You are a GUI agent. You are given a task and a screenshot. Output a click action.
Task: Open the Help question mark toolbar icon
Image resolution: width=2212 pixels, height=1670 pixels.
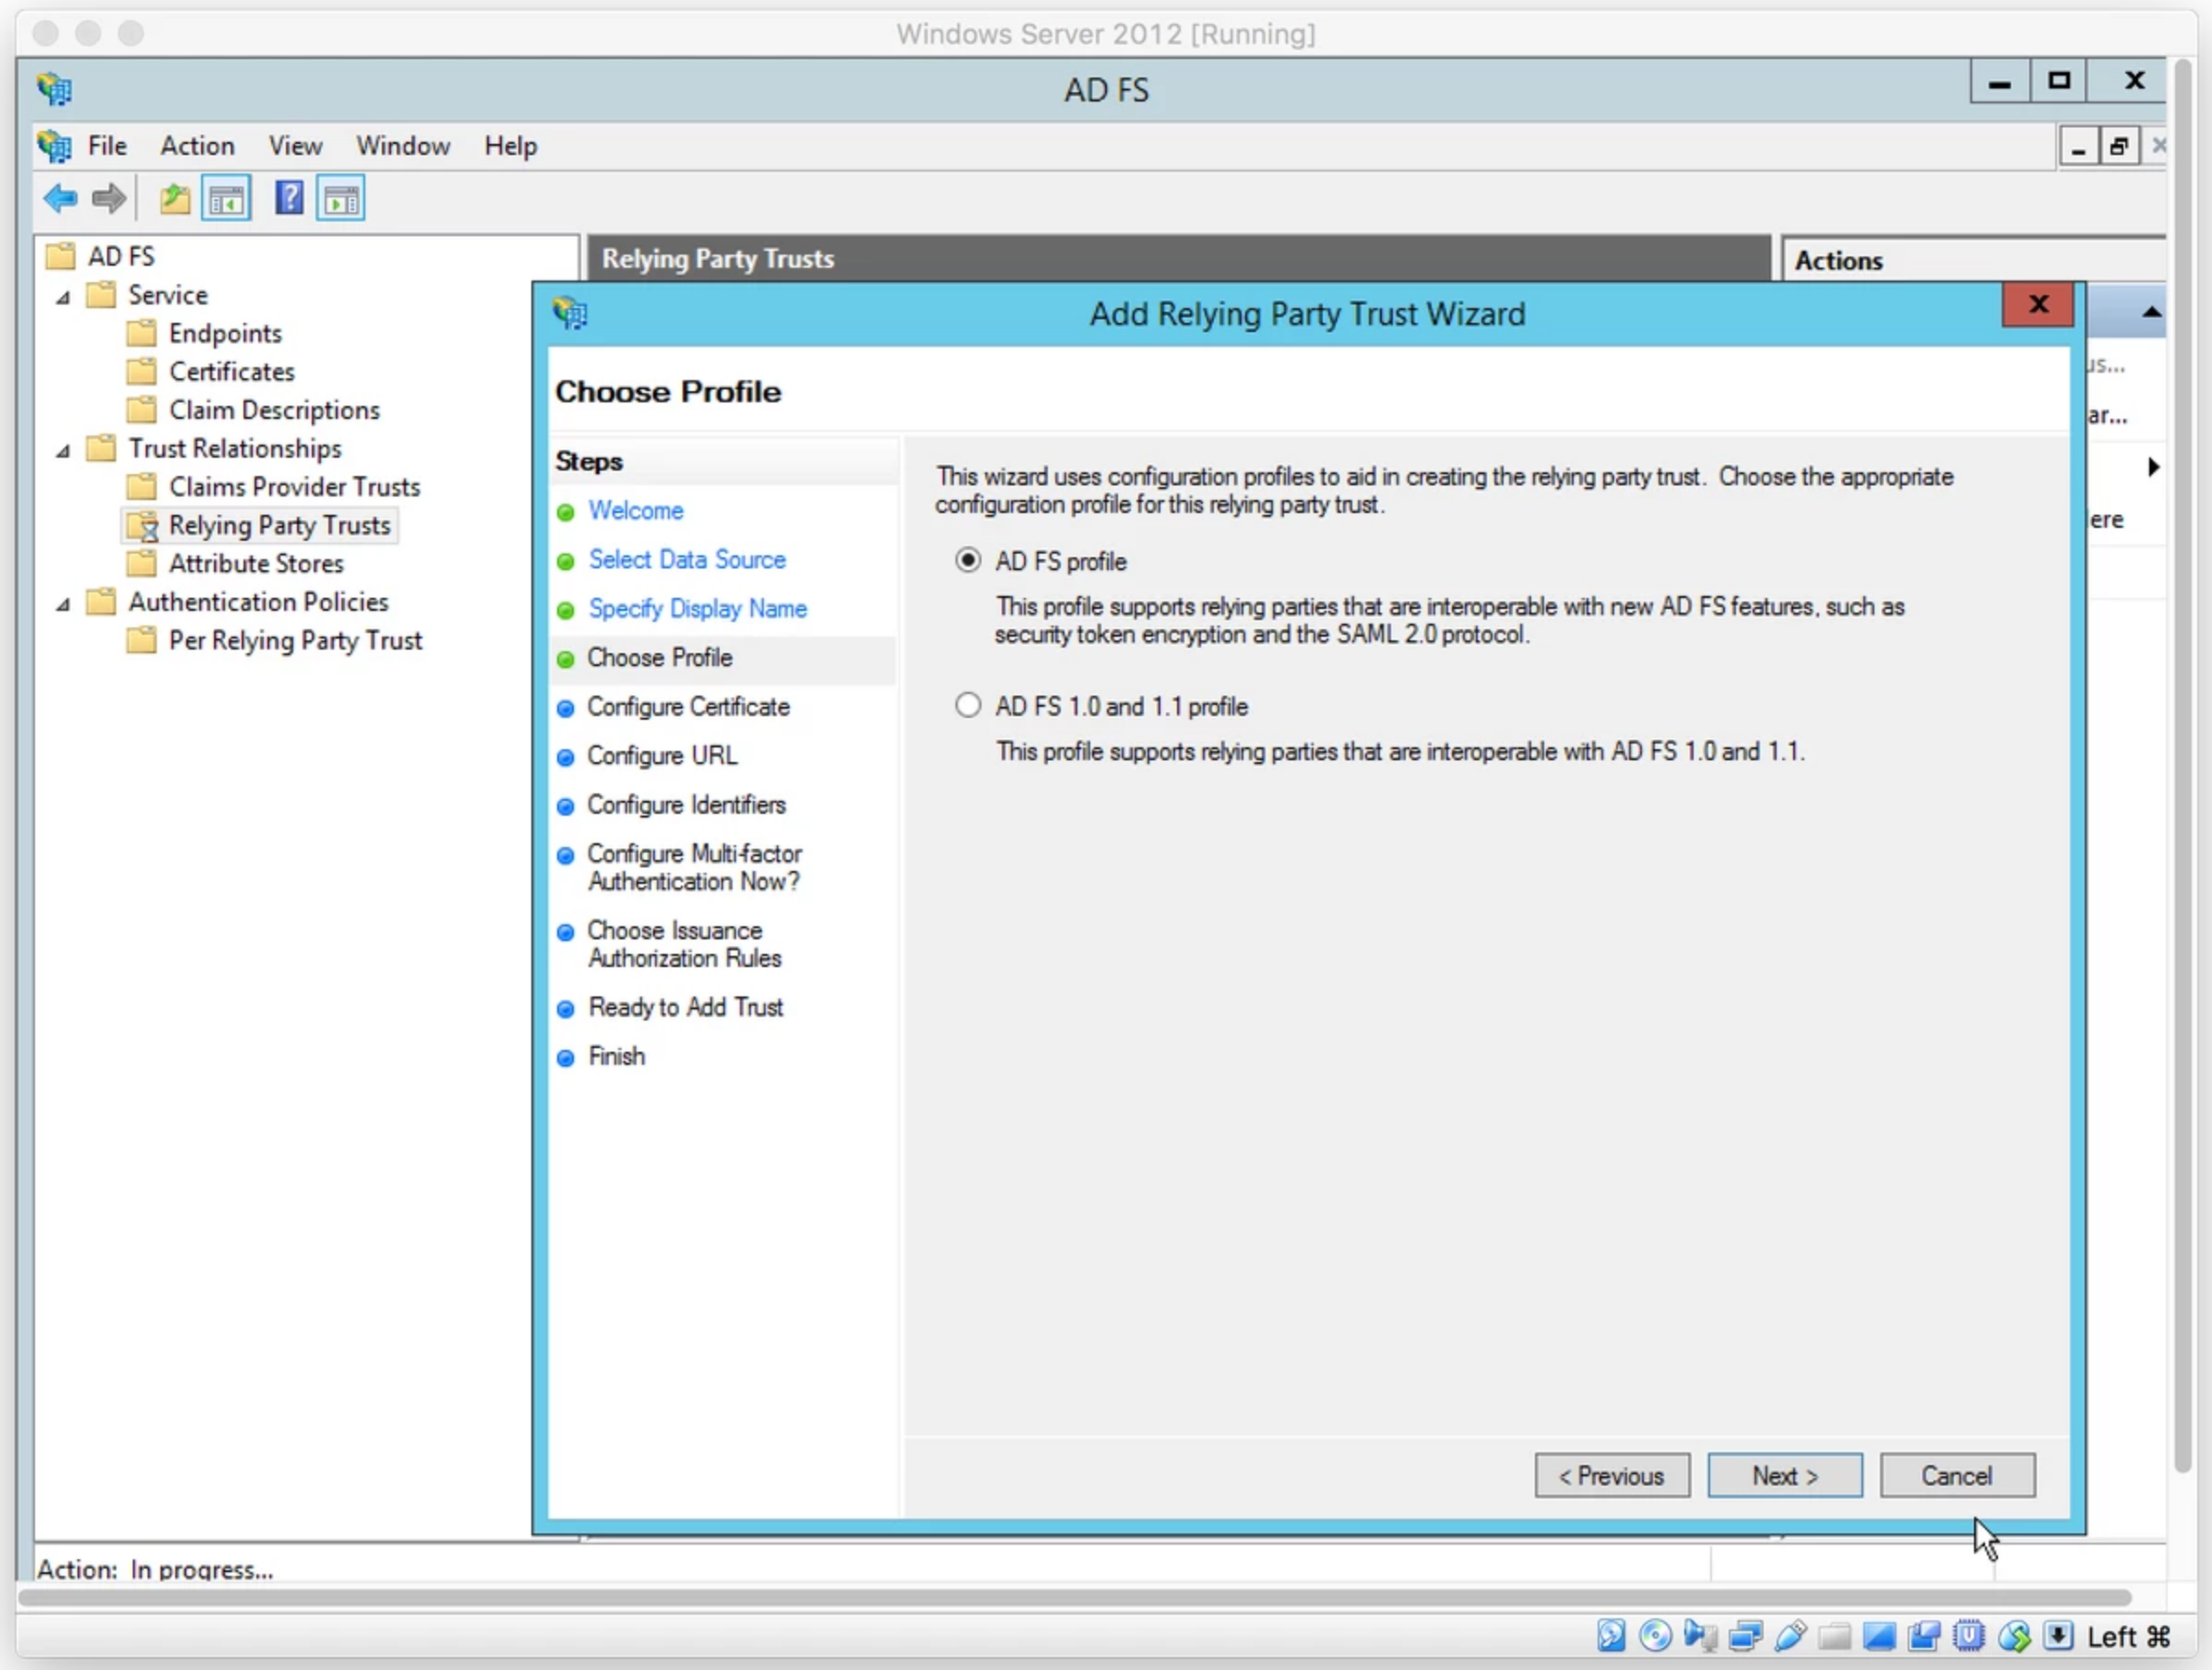(x=289, y=198)
